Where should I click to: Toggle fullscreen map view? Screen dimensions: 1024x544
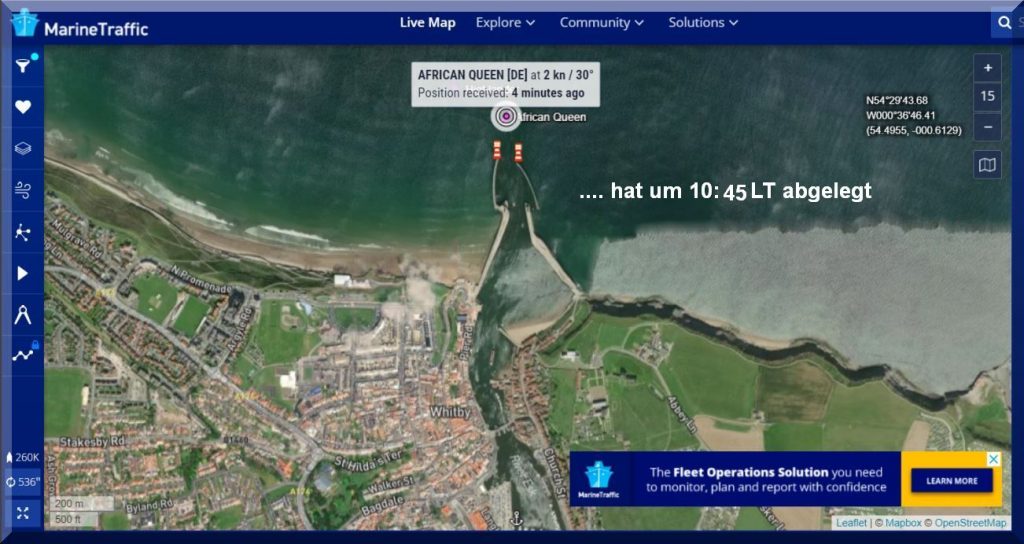[x=23, y=512]
